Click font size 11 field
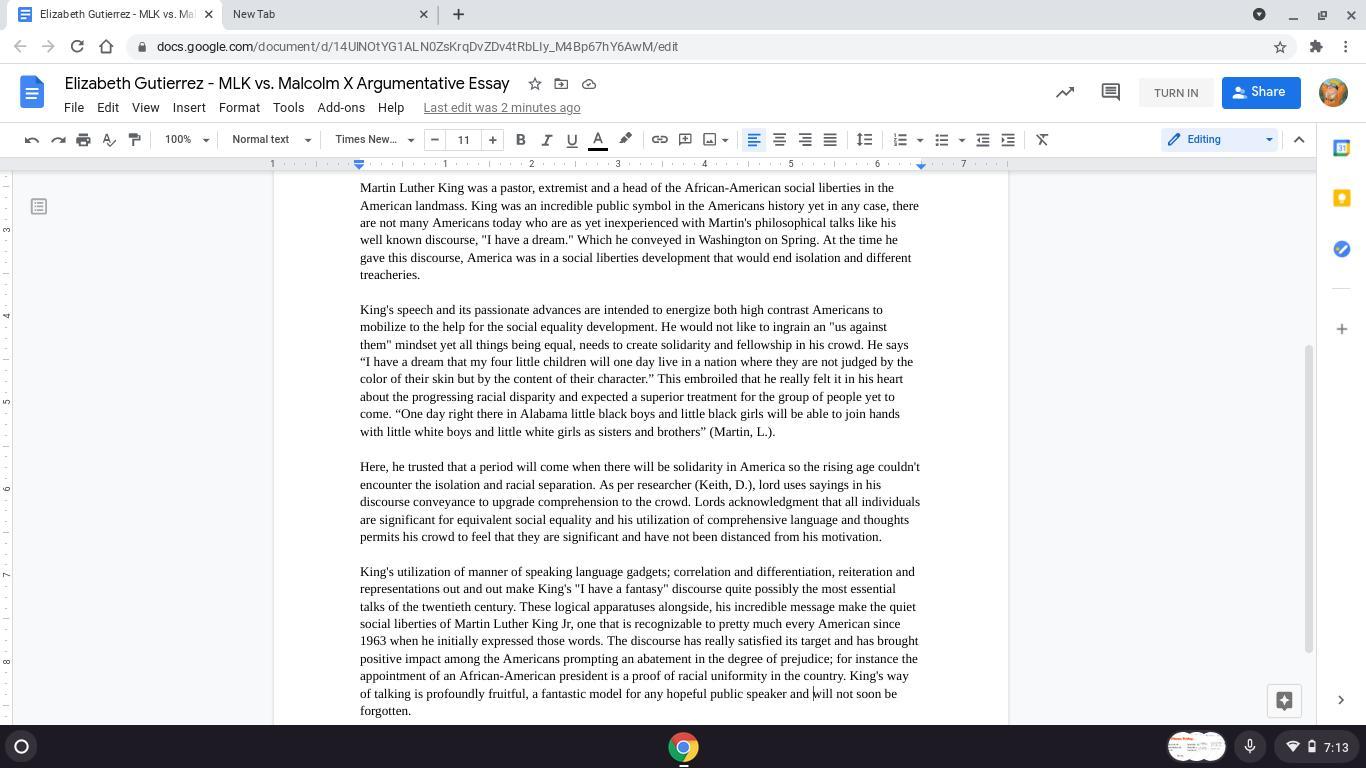Screen dimensions: 1366x768 [464, 140]
